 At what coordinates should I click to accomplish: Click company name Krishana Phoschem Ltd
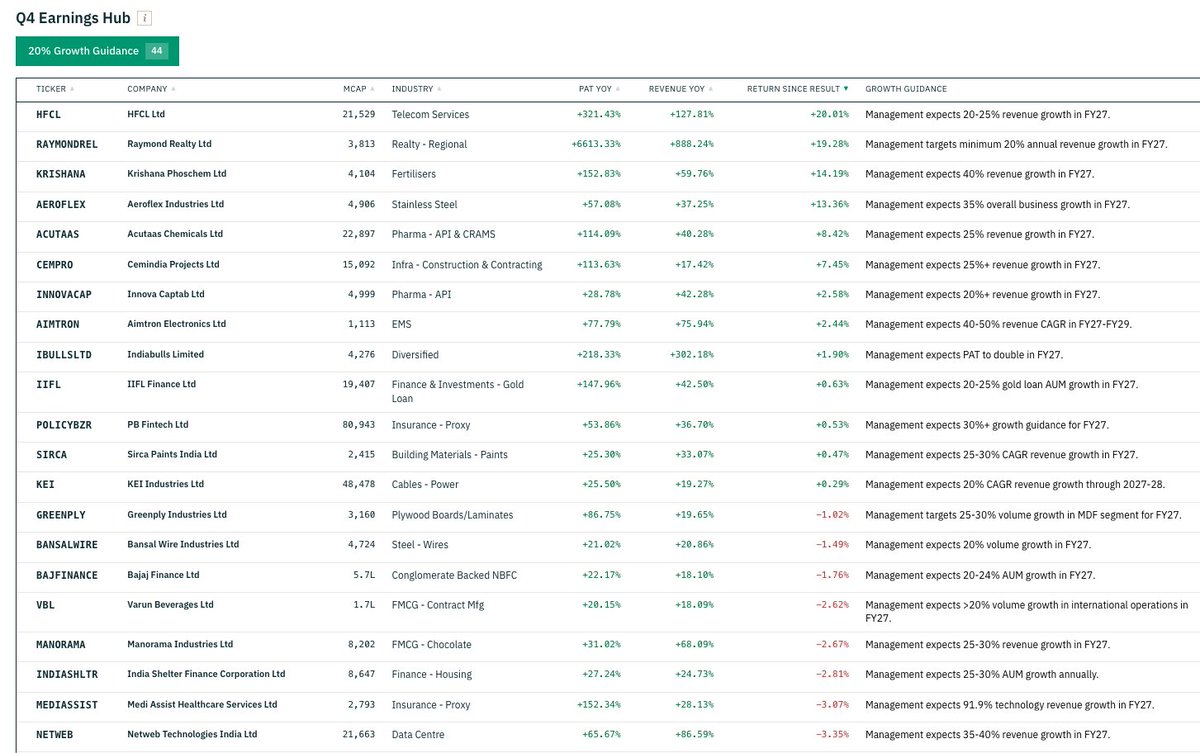click(x=177, y=175)
